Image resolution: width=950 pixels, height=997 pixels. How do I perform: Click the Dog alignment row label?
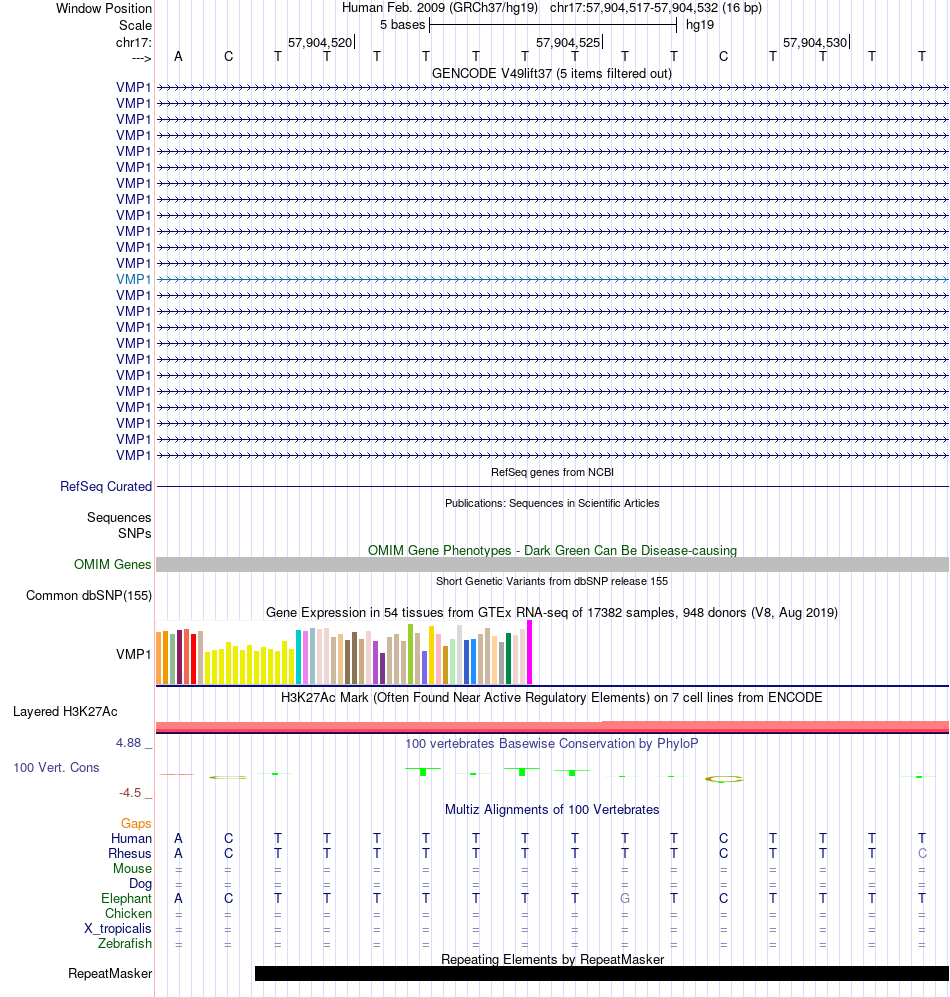coord(141,884)
